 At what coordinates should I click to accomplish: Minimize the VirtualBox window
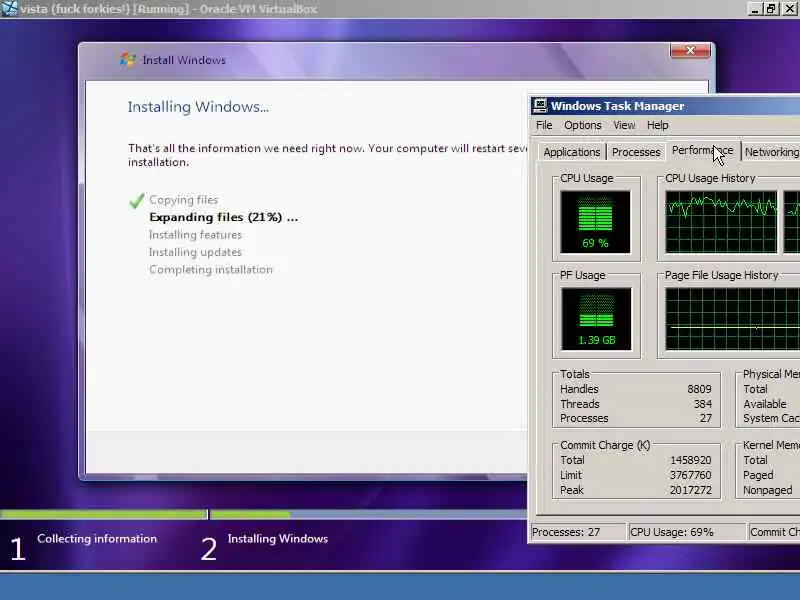(x=756, y=9)
